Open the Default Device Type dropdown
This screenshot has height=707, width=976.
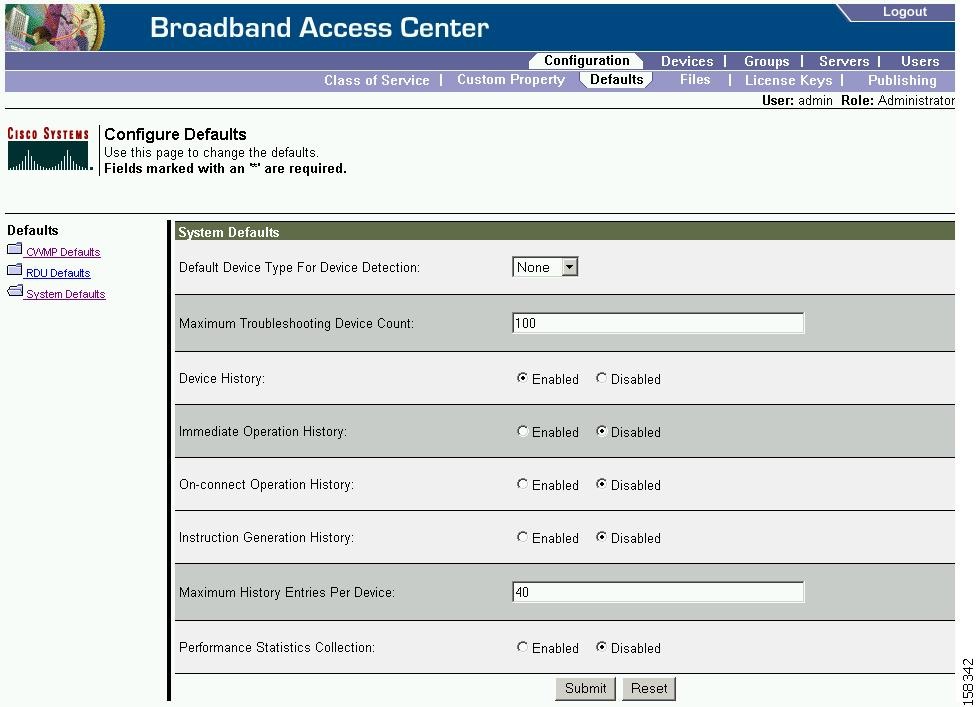pos(545,267)
